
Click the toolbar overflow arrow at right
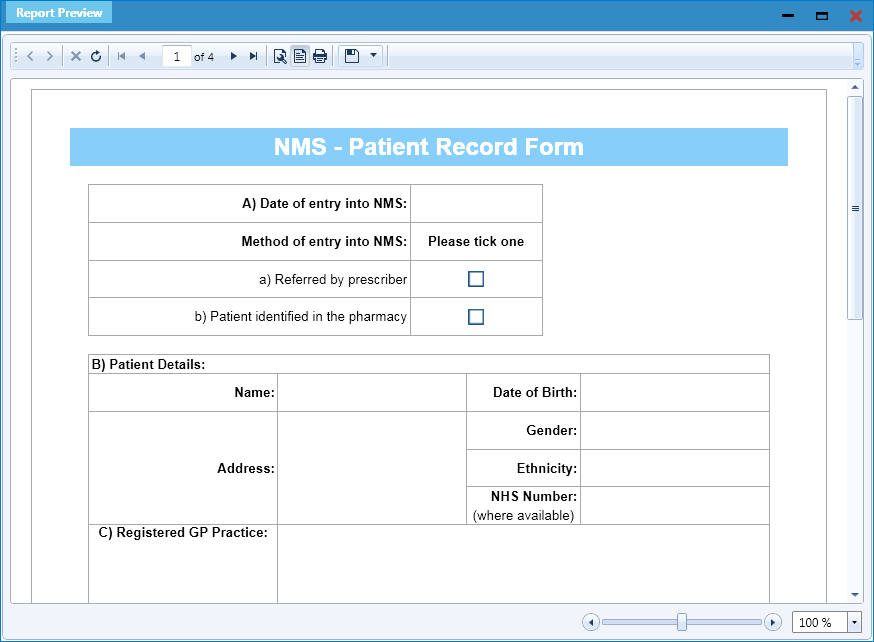[857, 63]
